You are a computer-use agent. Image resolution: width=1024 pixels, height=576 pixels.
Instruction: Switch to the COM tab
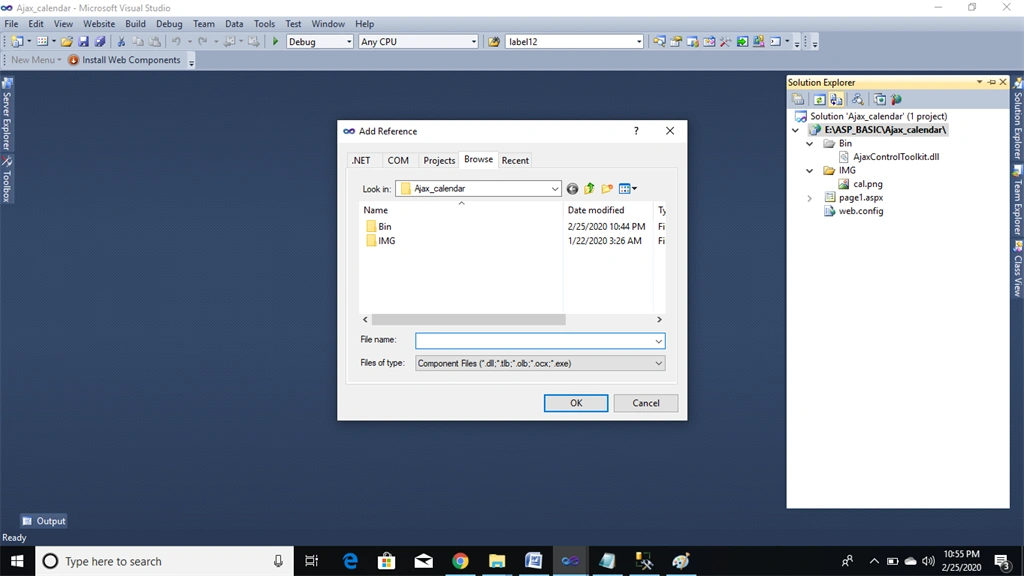coord(398,161)
